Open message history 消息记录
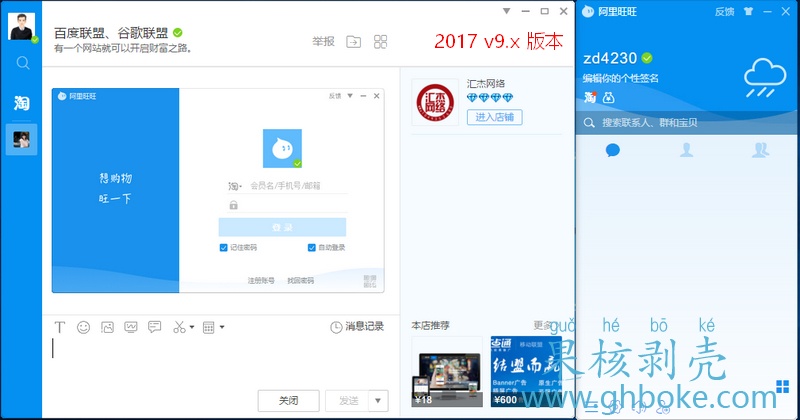The width and height of the screenshot is (800, 420). (x=357, y=327)
